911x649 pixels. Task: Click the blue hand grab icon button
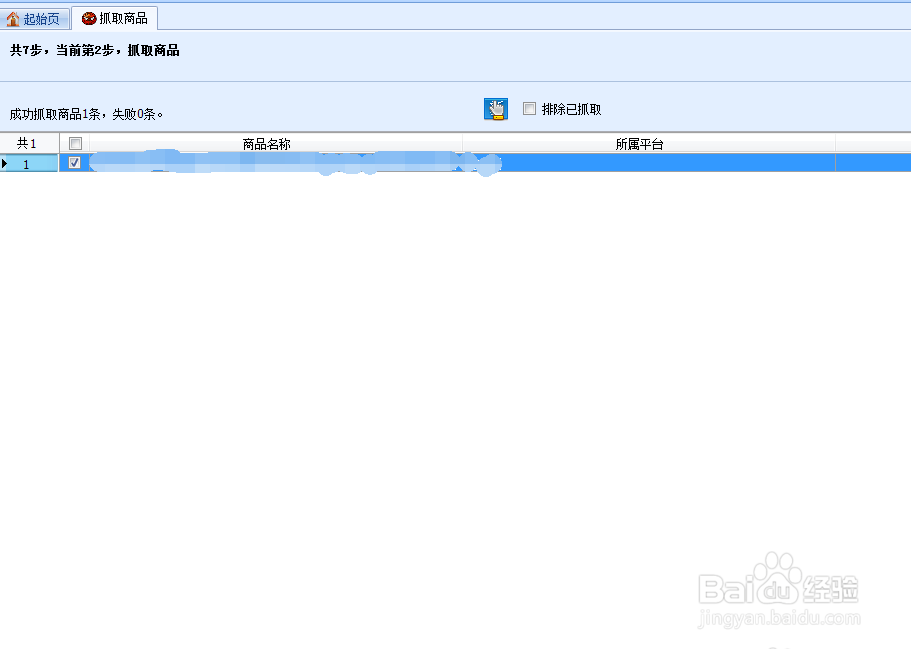pyautogui.click(x=496, y=109)
